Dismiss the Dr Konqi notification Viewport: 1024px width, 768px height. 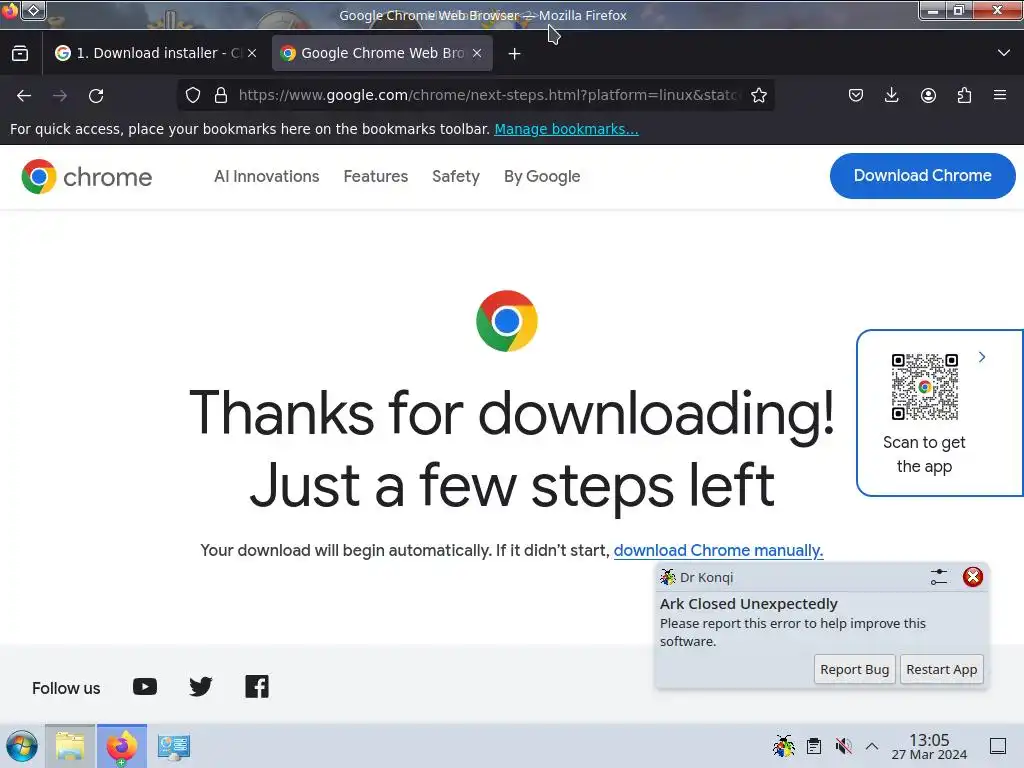[973, 577]
